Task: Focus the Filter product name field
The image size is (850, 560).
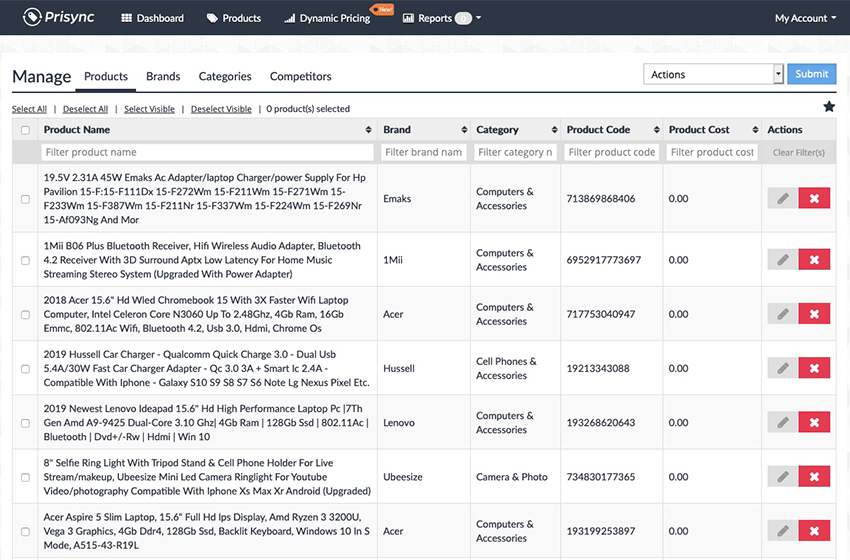Action: (208, 152)
